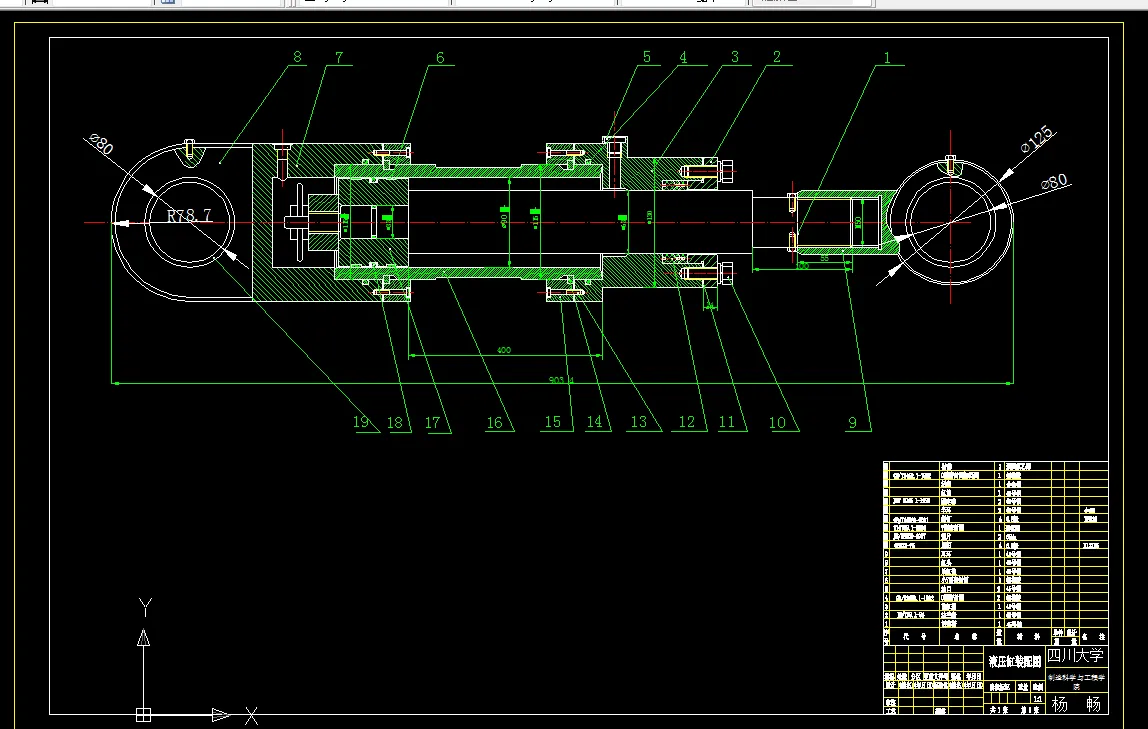The height and width of the screenshot is (729, 1148).
Task: Select the 903.4 overall length dimension
Action: click(x=562, y=381)
